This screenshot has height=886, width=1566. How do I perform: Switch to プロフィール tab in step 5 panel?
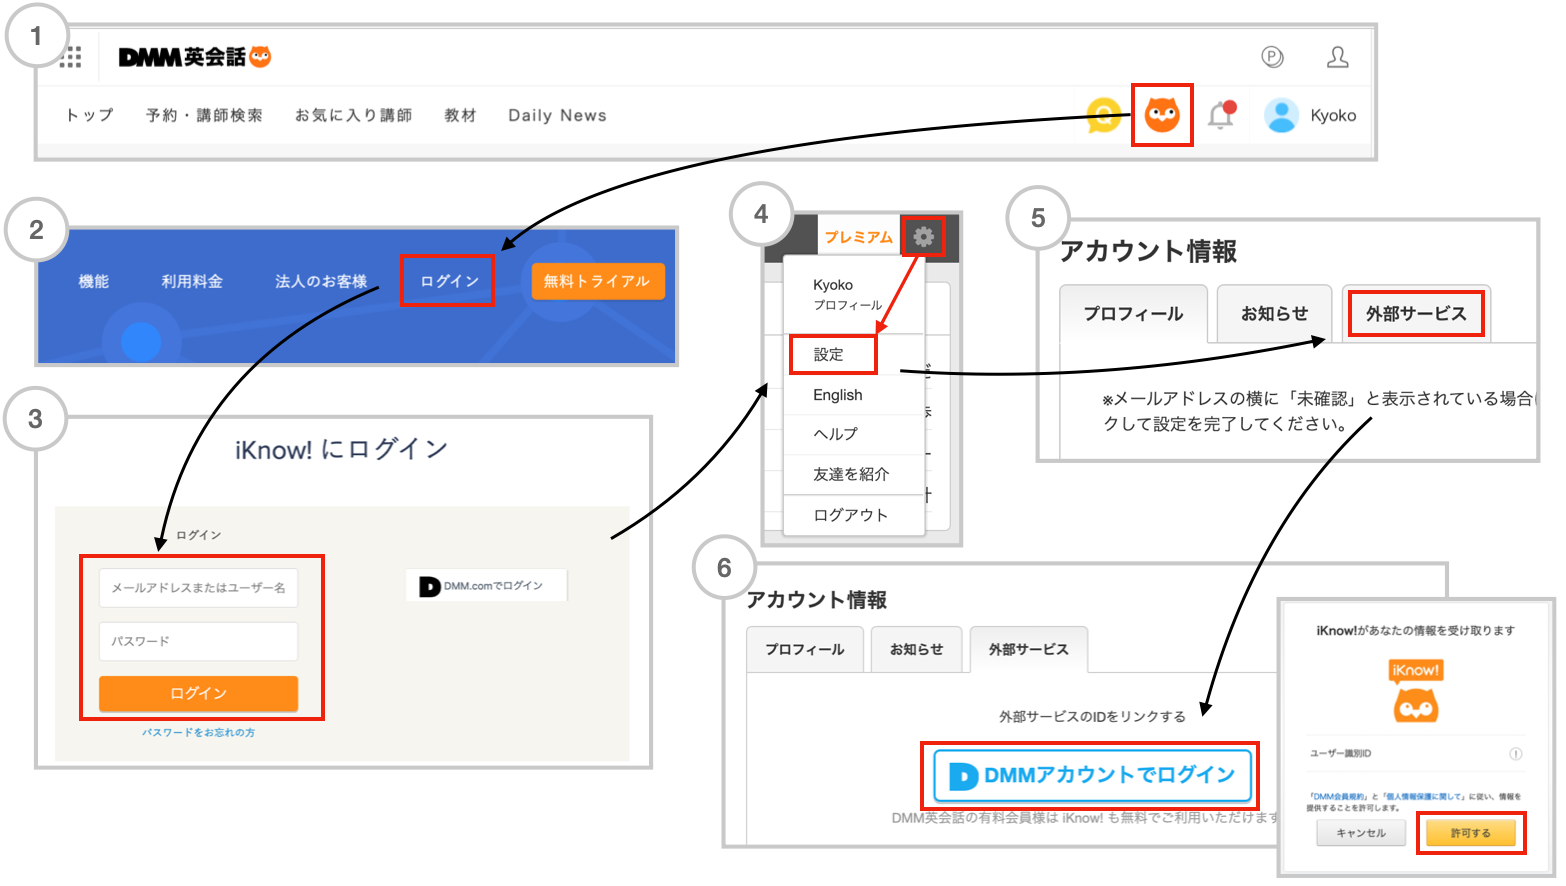(1133, 314)
